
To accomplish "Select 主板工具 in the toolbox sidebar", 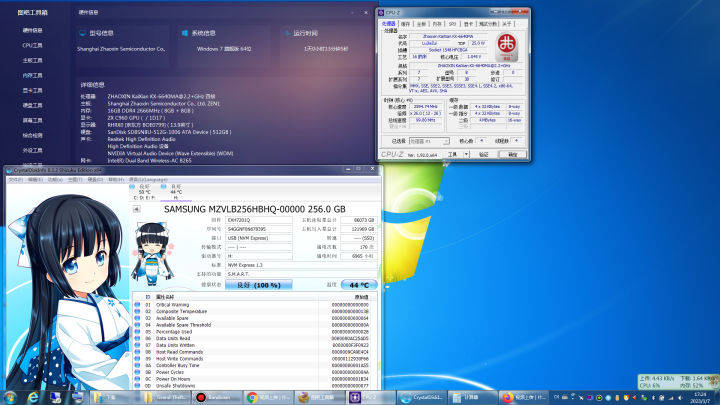I will tap(33, 60).
